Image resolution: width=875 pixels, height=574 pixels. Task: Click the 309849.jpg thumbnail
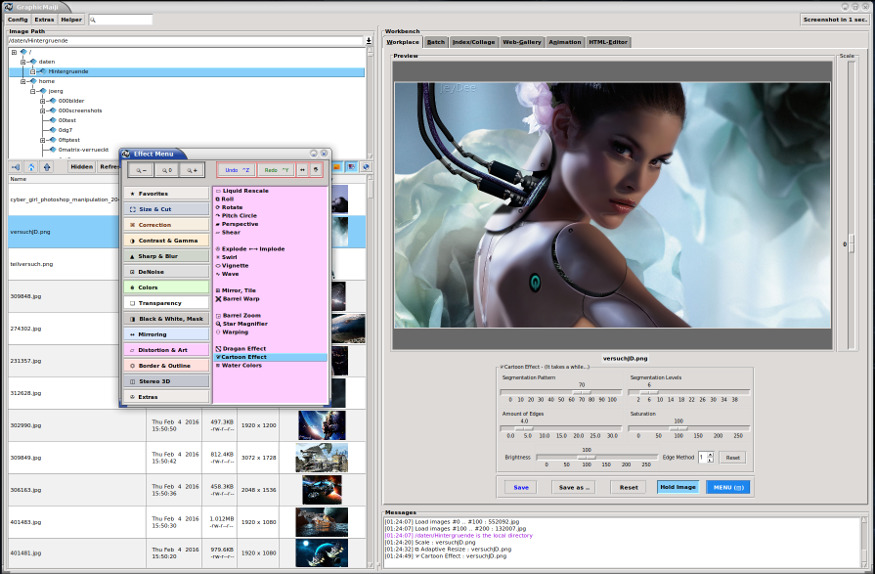tap(322, 457)
